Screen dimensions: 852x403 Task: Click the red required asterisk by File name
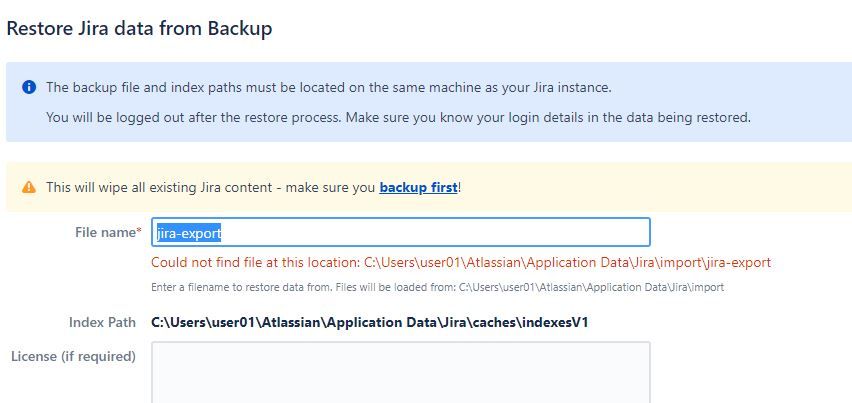coord(139,232)
